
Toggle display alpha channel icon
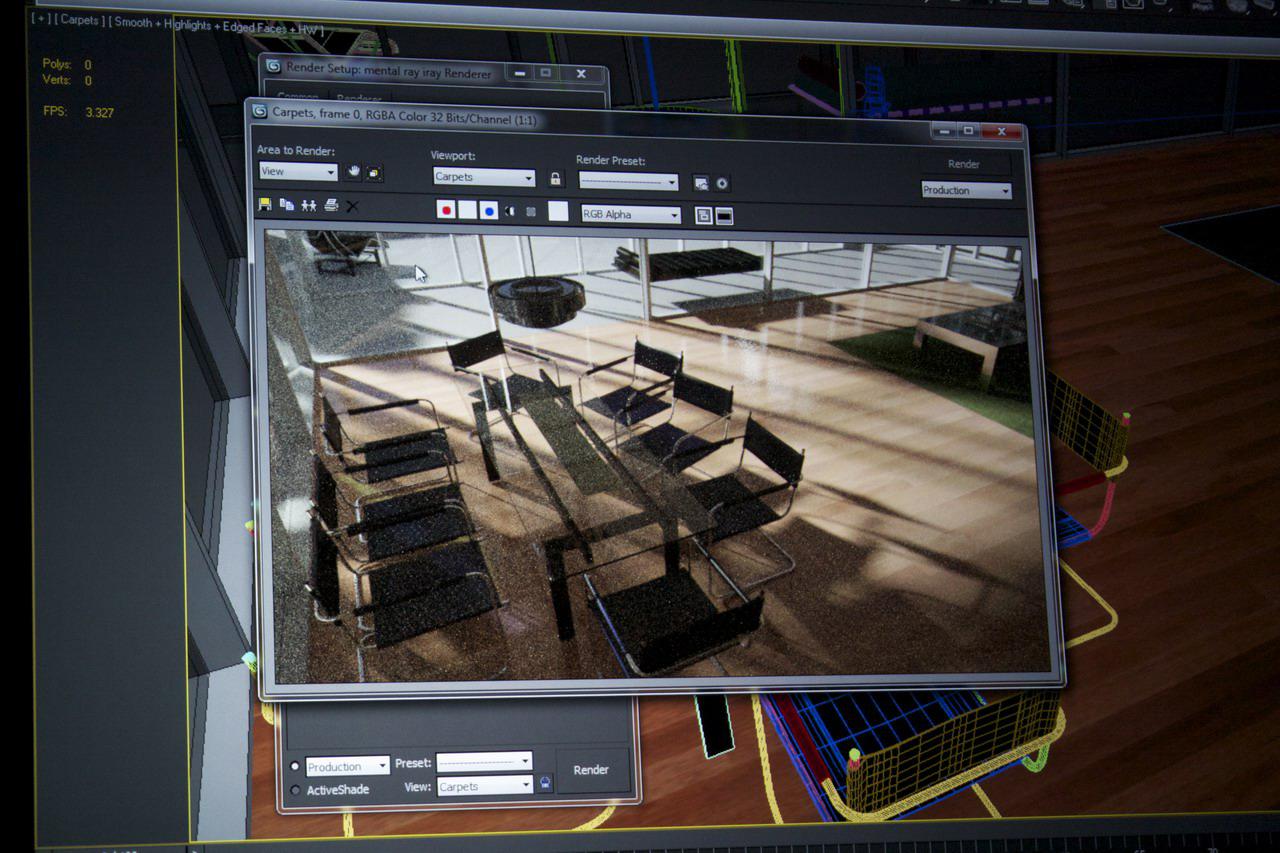coord(510,211)
